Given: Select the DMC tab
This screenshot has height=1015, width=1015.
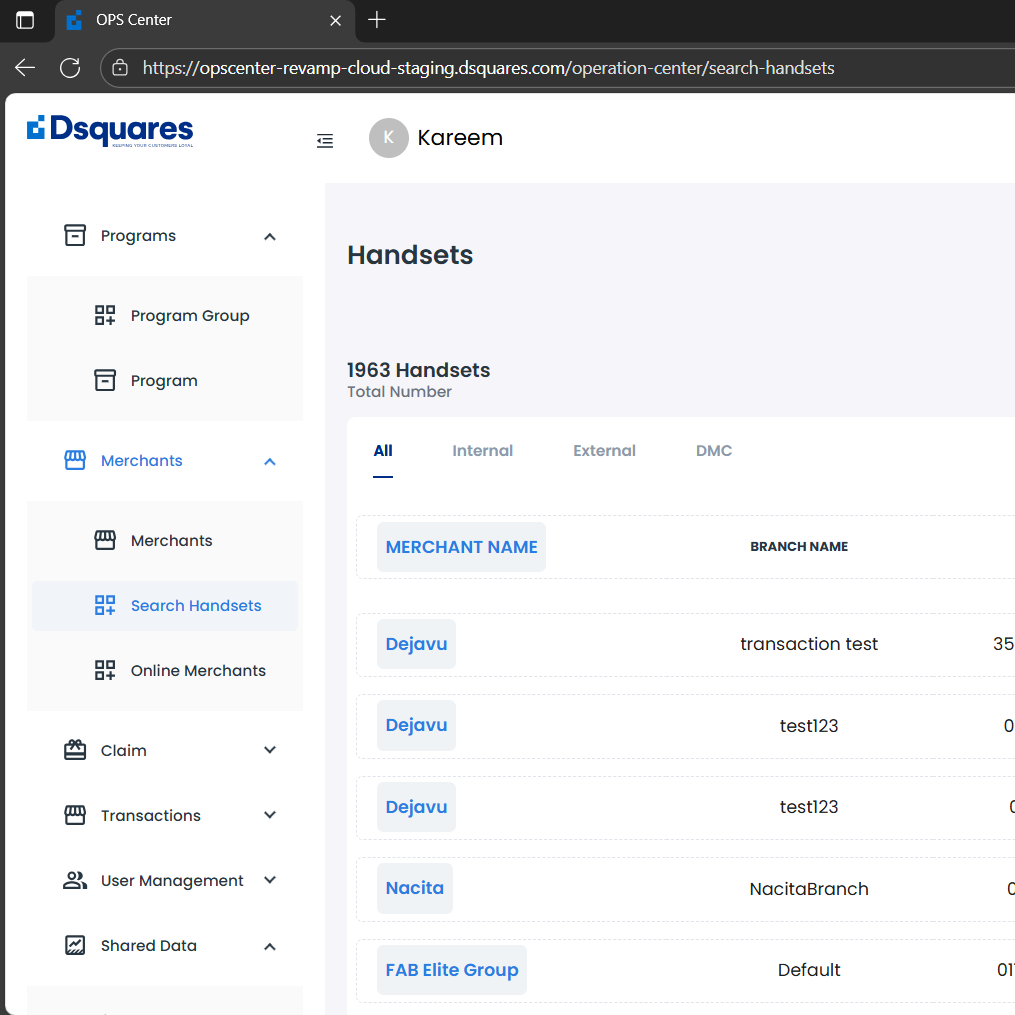Looking at the screenshot, I should [714, 451].
